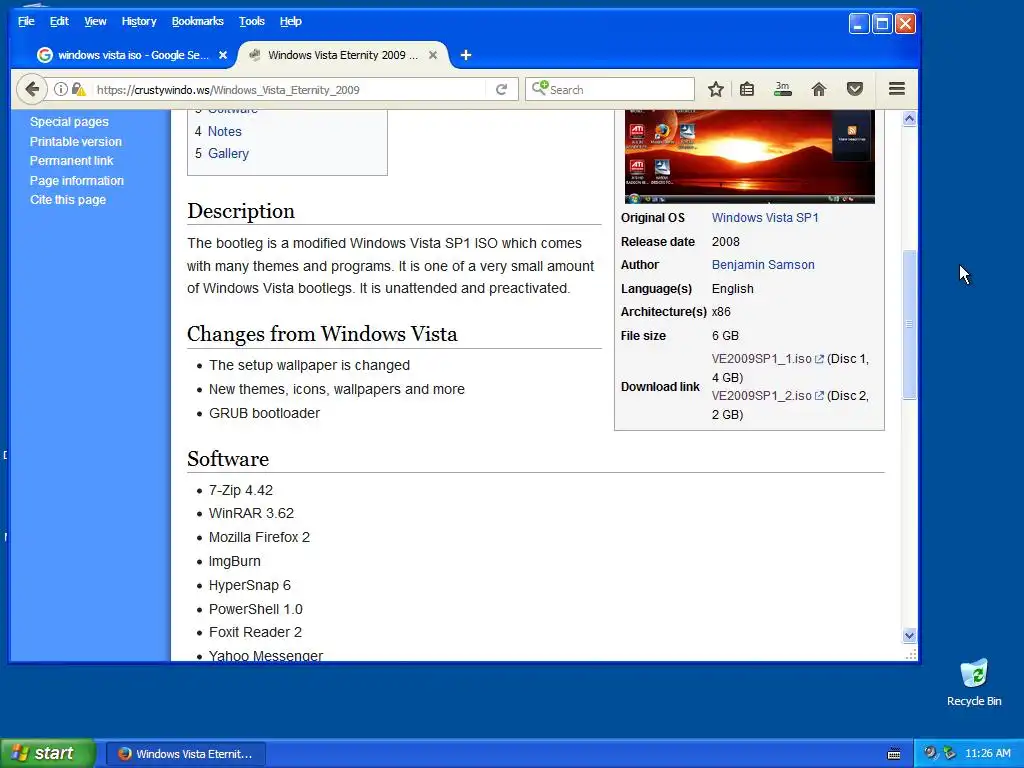Open Recycle Bin on desktop

[x=974, y=683]
